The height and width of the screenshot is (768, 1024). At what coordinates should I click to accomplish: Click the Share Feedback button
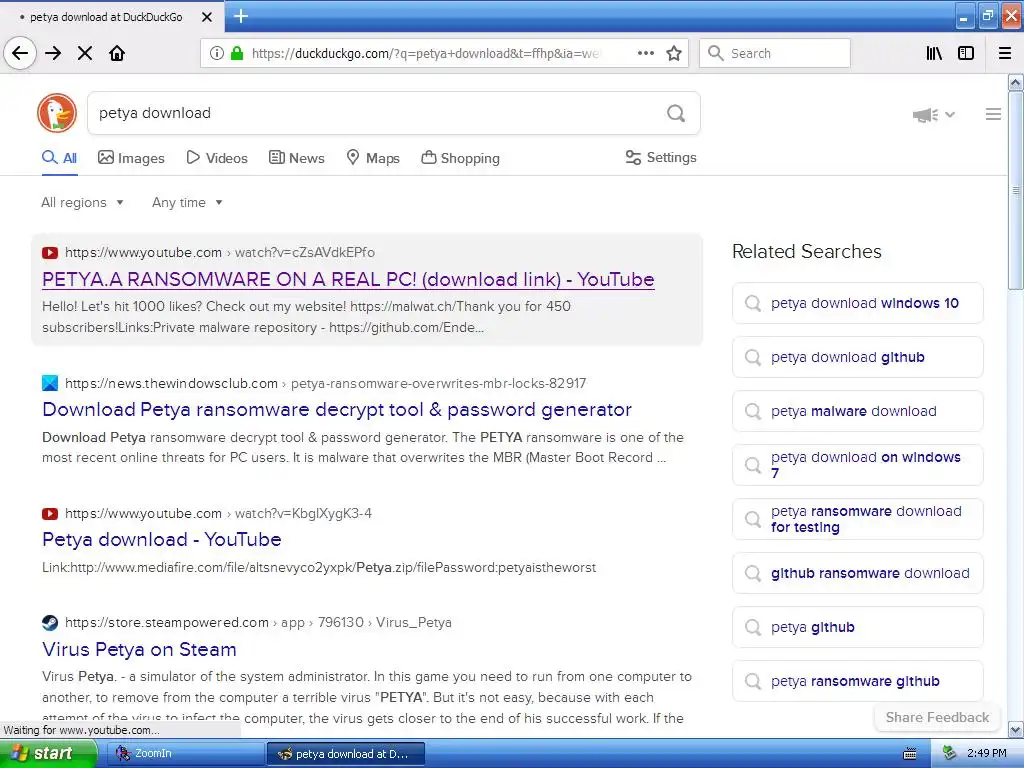(x=937, y=717)
